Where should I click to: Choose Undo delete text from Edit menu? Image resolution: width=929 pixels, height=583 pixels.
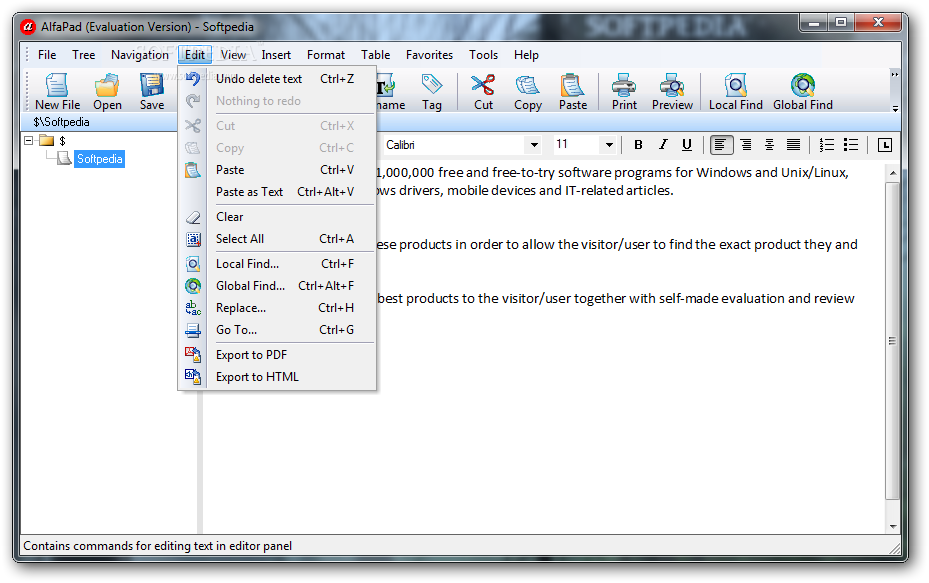[277, 79]
